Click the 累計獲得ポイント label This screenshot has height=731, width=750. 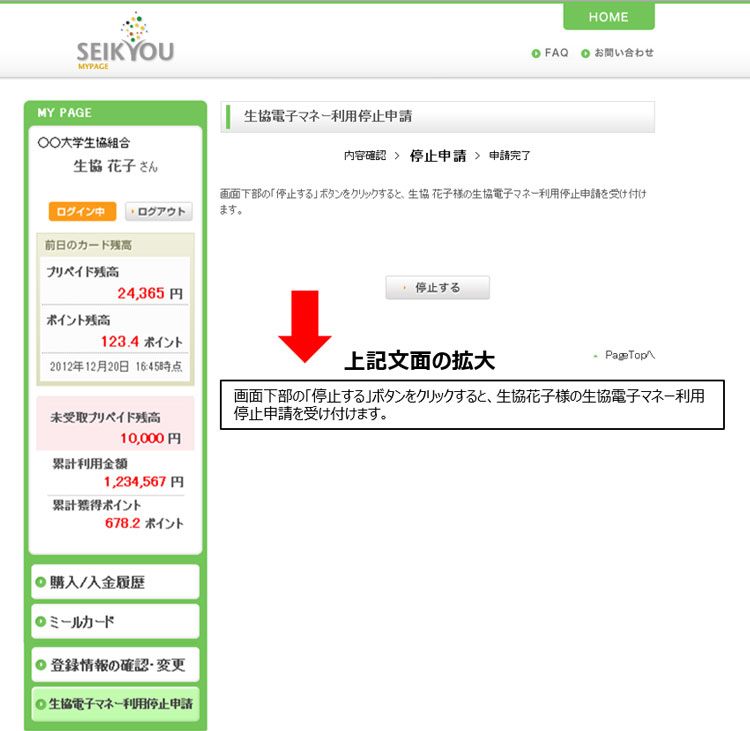97,505
